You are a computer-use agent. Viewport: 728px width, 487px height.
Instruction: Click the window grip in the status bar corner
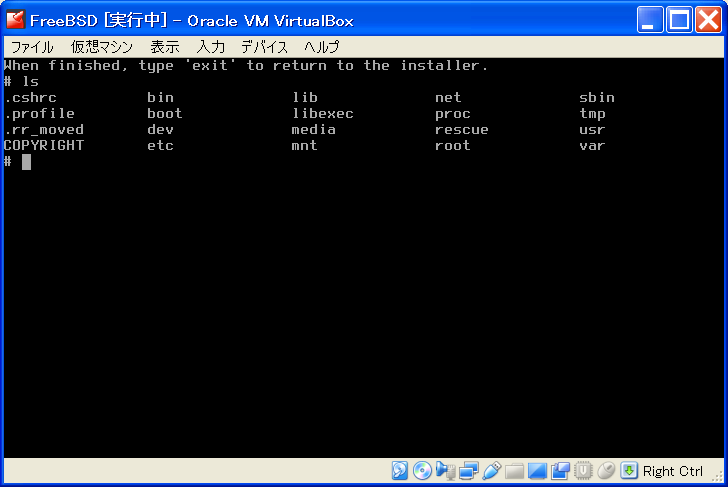(x=718, y=475)
